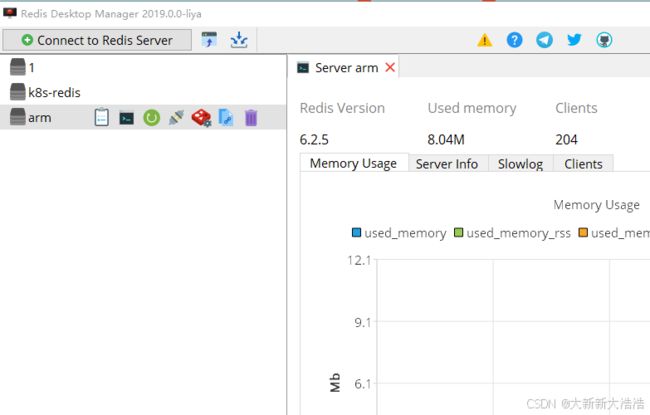Switch to the Slowlog tab
The height and width of the screenshot is (415, 650).
point(520,164)
